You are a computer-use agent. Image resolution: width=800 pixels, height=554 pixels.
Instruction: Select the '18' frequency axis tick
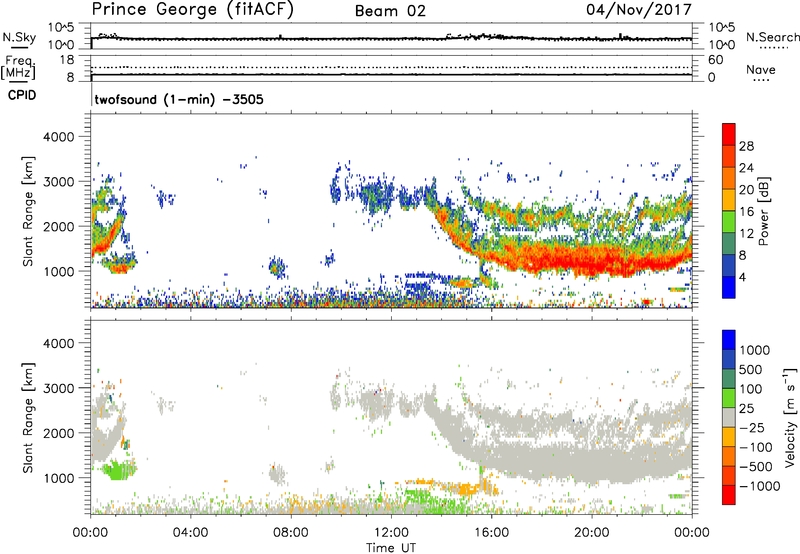pos(66,60)
